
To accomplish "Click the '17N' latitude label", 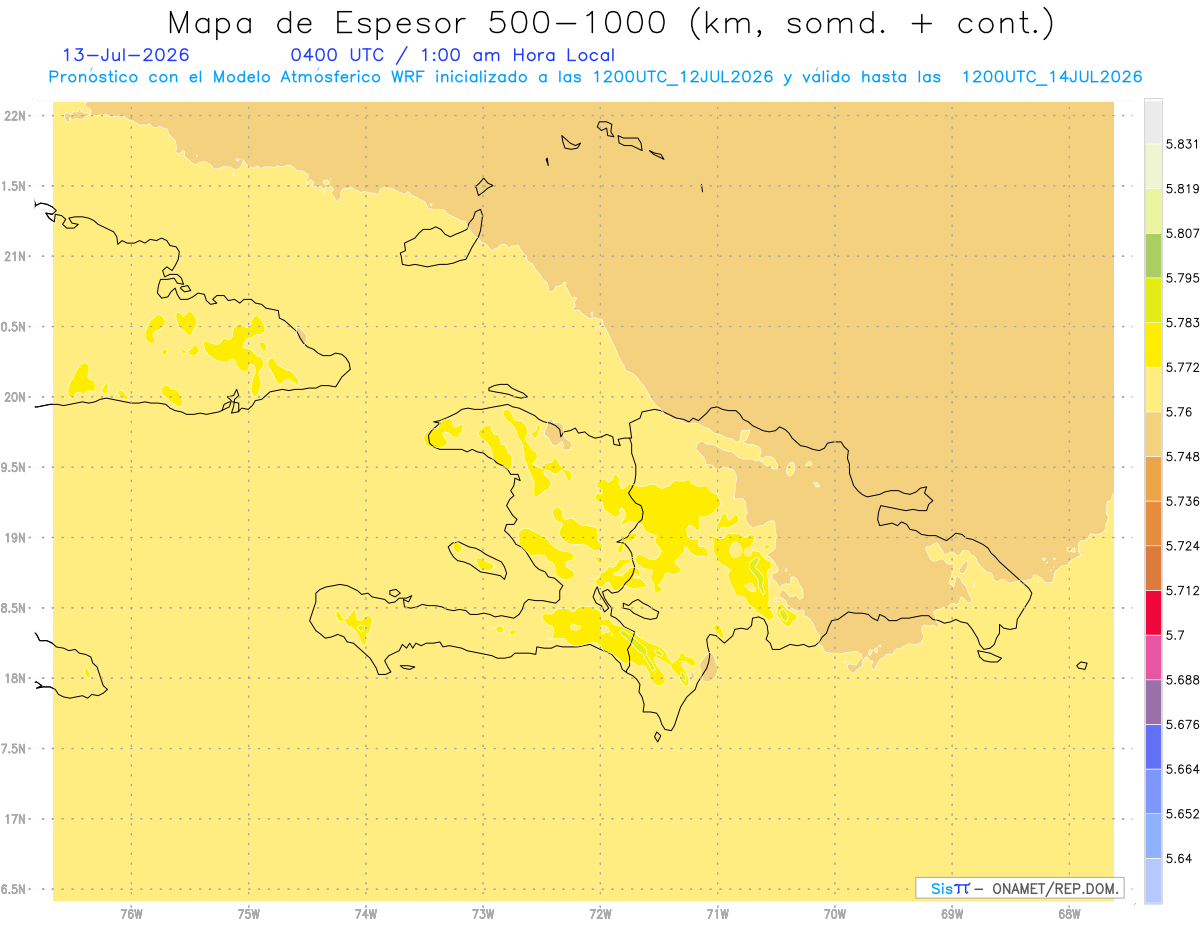I will (x=15, y=819).
